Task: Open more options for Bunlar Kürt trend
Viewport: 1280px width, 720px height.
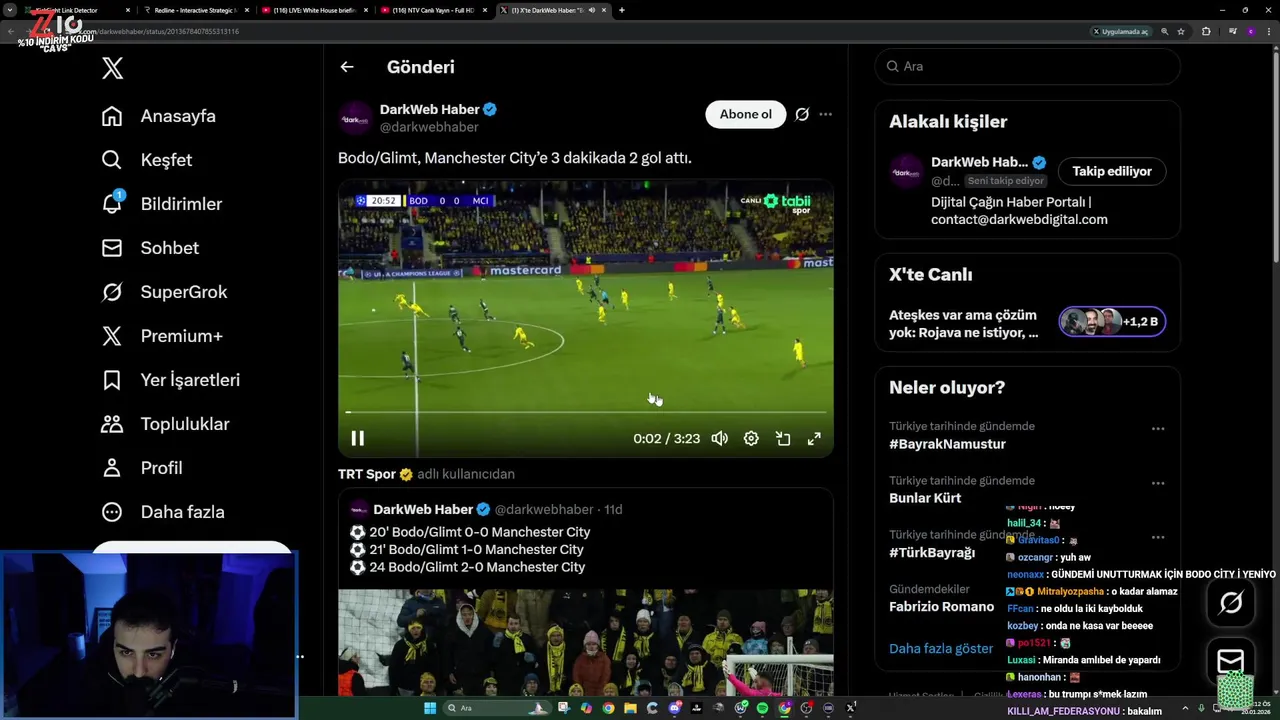Action: pyautogui.click(x=1158, y=483)
